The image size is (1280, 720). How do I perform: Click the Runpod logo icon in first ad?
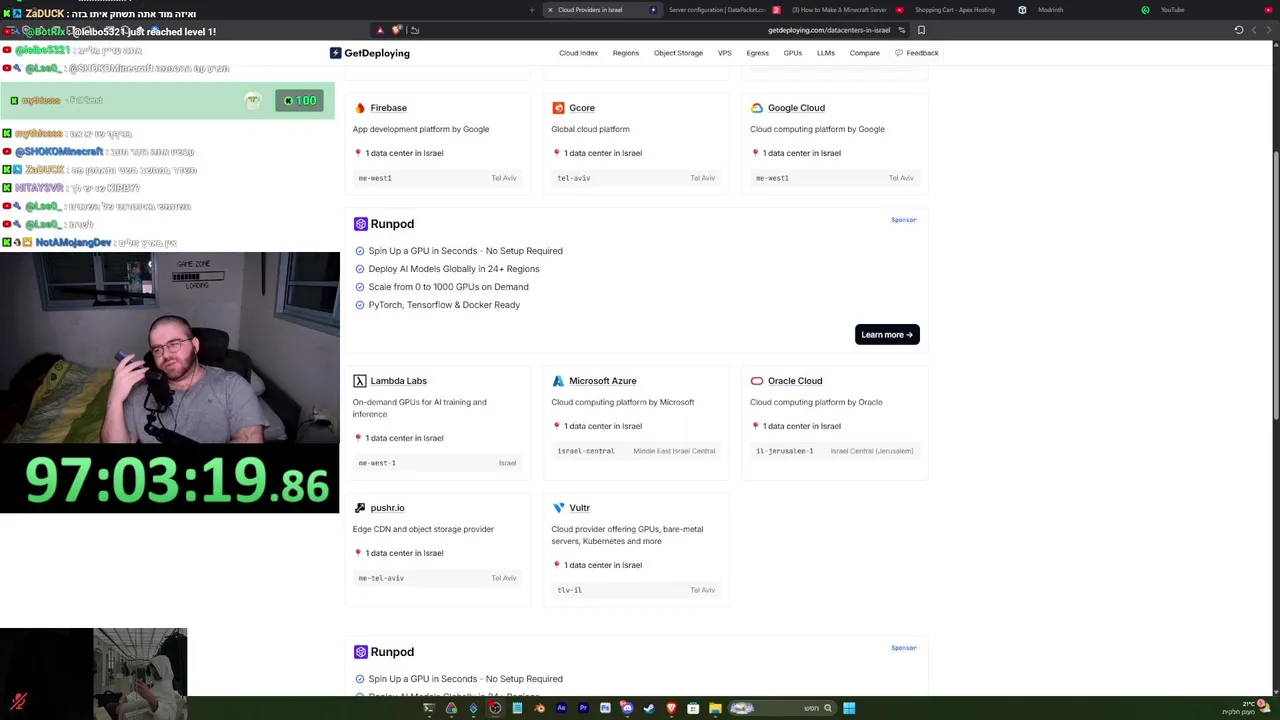(361, 224)
